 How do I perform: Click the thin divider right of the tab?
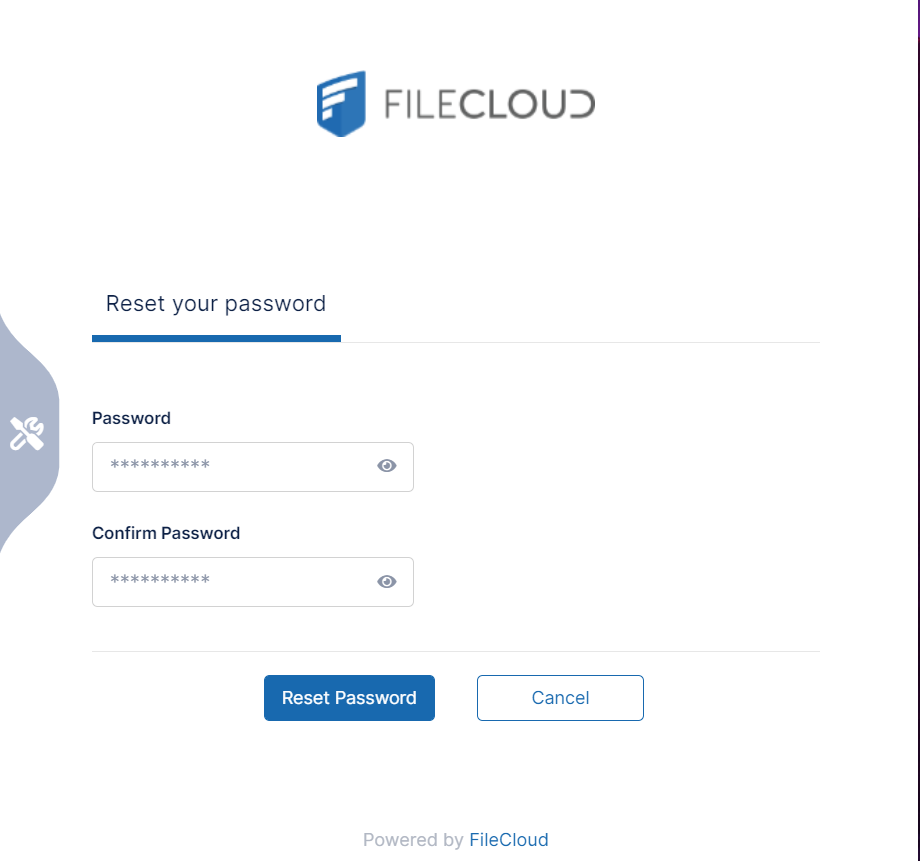580,342
